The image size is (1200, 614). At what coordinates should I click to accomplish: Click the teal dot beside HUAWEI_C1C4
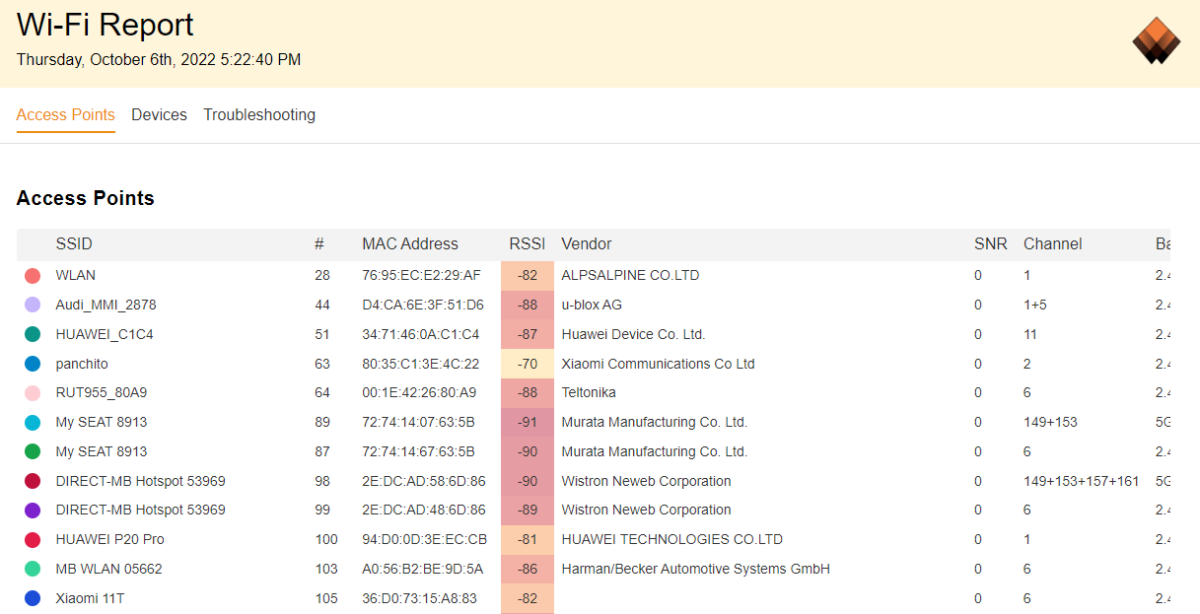[x=31, y=334]
